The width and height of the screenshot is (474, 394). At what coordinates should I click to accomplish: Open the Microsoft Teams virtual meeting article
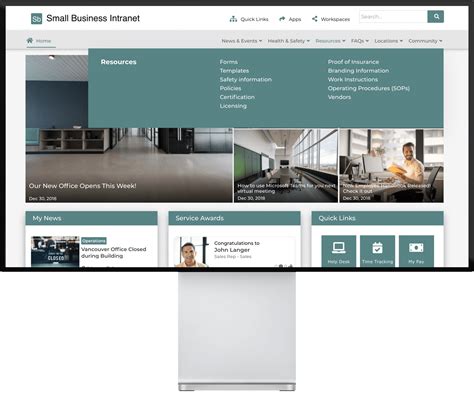tap(286, 188)
